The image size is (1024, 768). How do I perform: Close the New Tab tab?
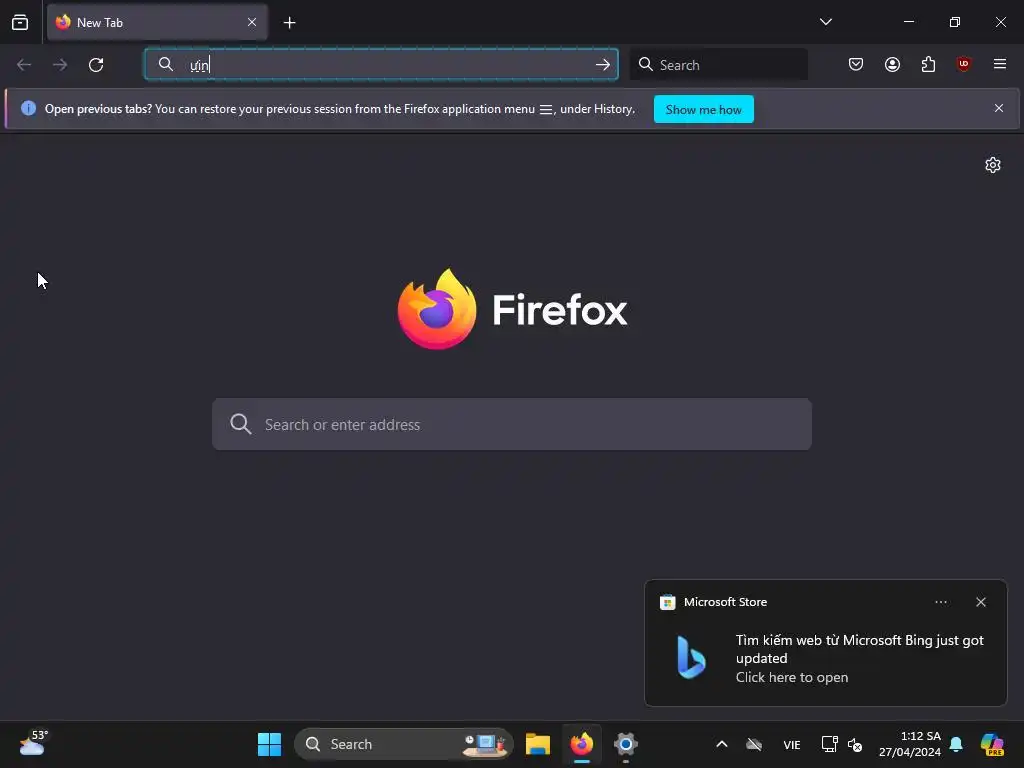pos(251,22)
